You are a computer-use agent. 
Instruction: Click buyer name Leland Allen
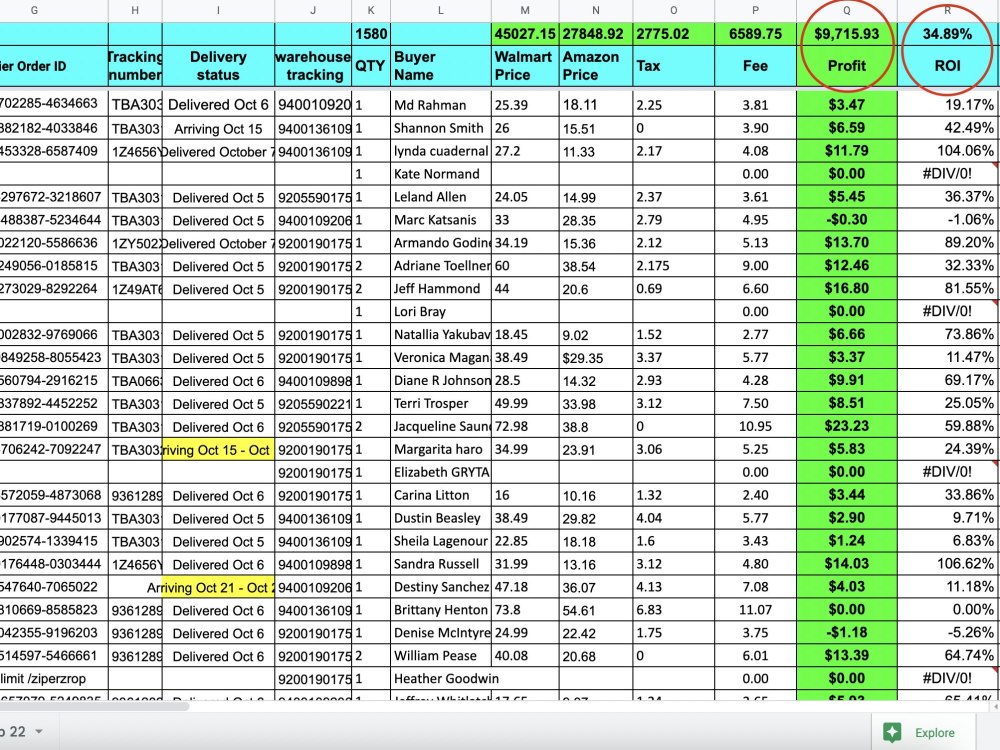430,197
